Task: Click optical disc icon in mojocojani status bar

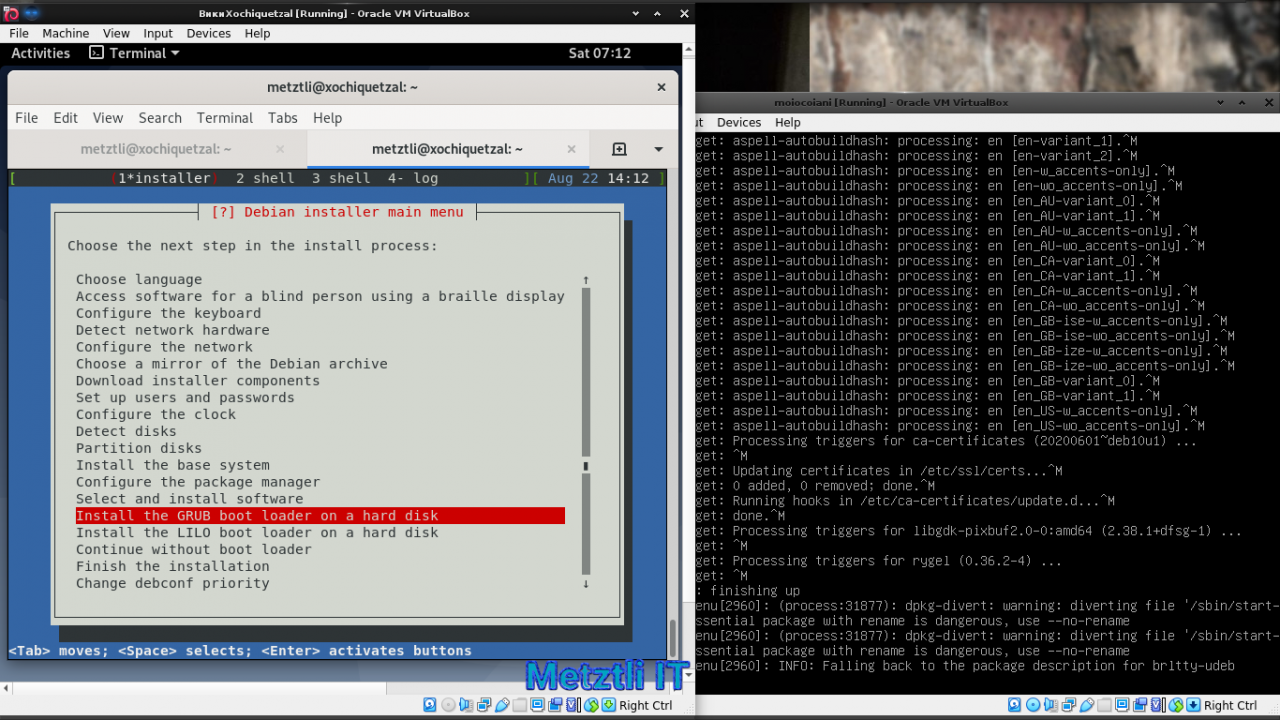Action: [1033, 705]
